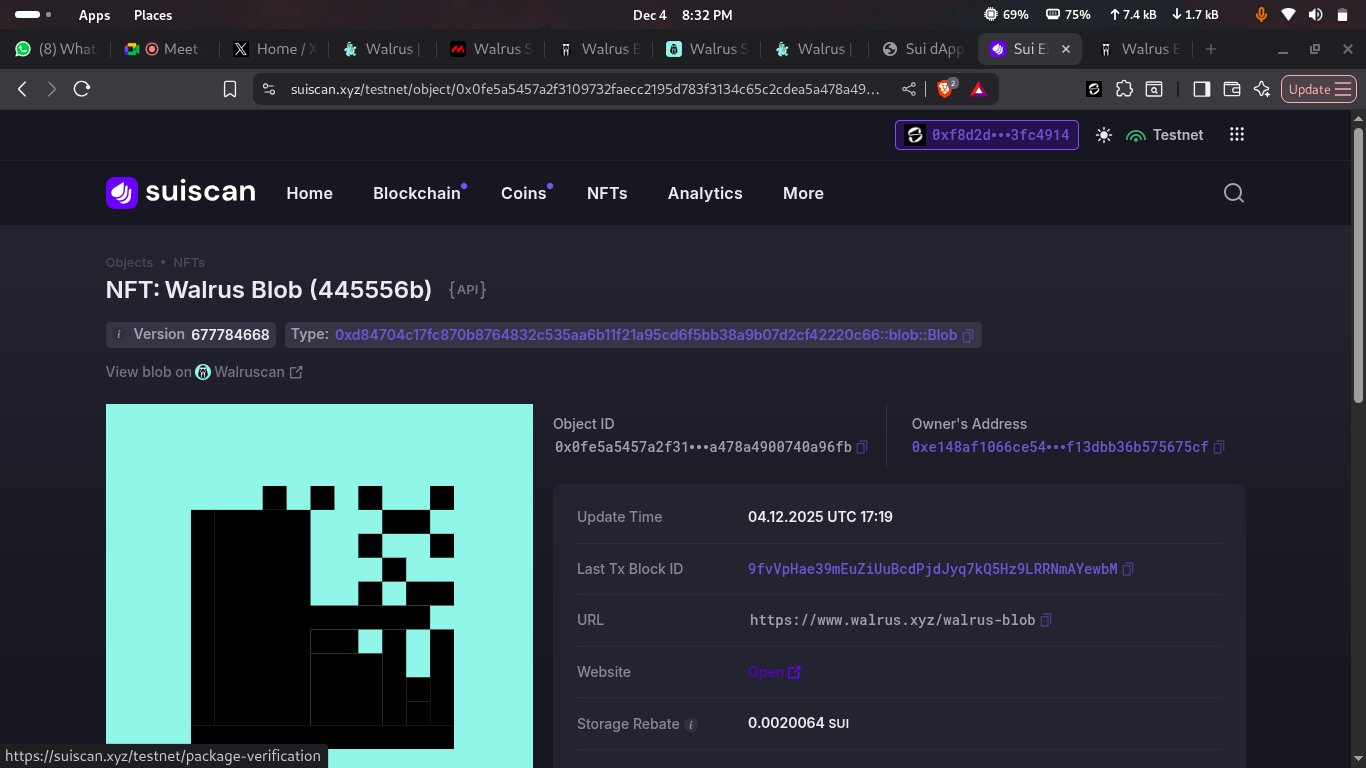Viewport: 1366px width, 768px height.
Task: Open the suiscan search icon
Action: pyautogui.click(x=1234, y=193)
